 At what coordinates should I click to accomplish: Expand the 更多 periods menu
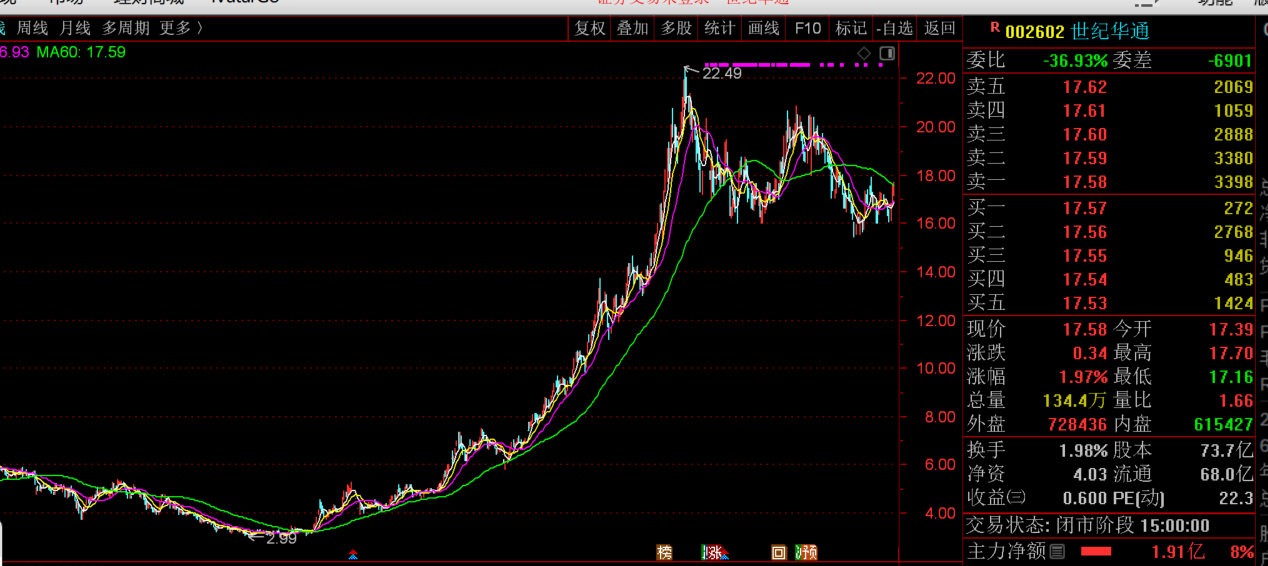point(181,28)
